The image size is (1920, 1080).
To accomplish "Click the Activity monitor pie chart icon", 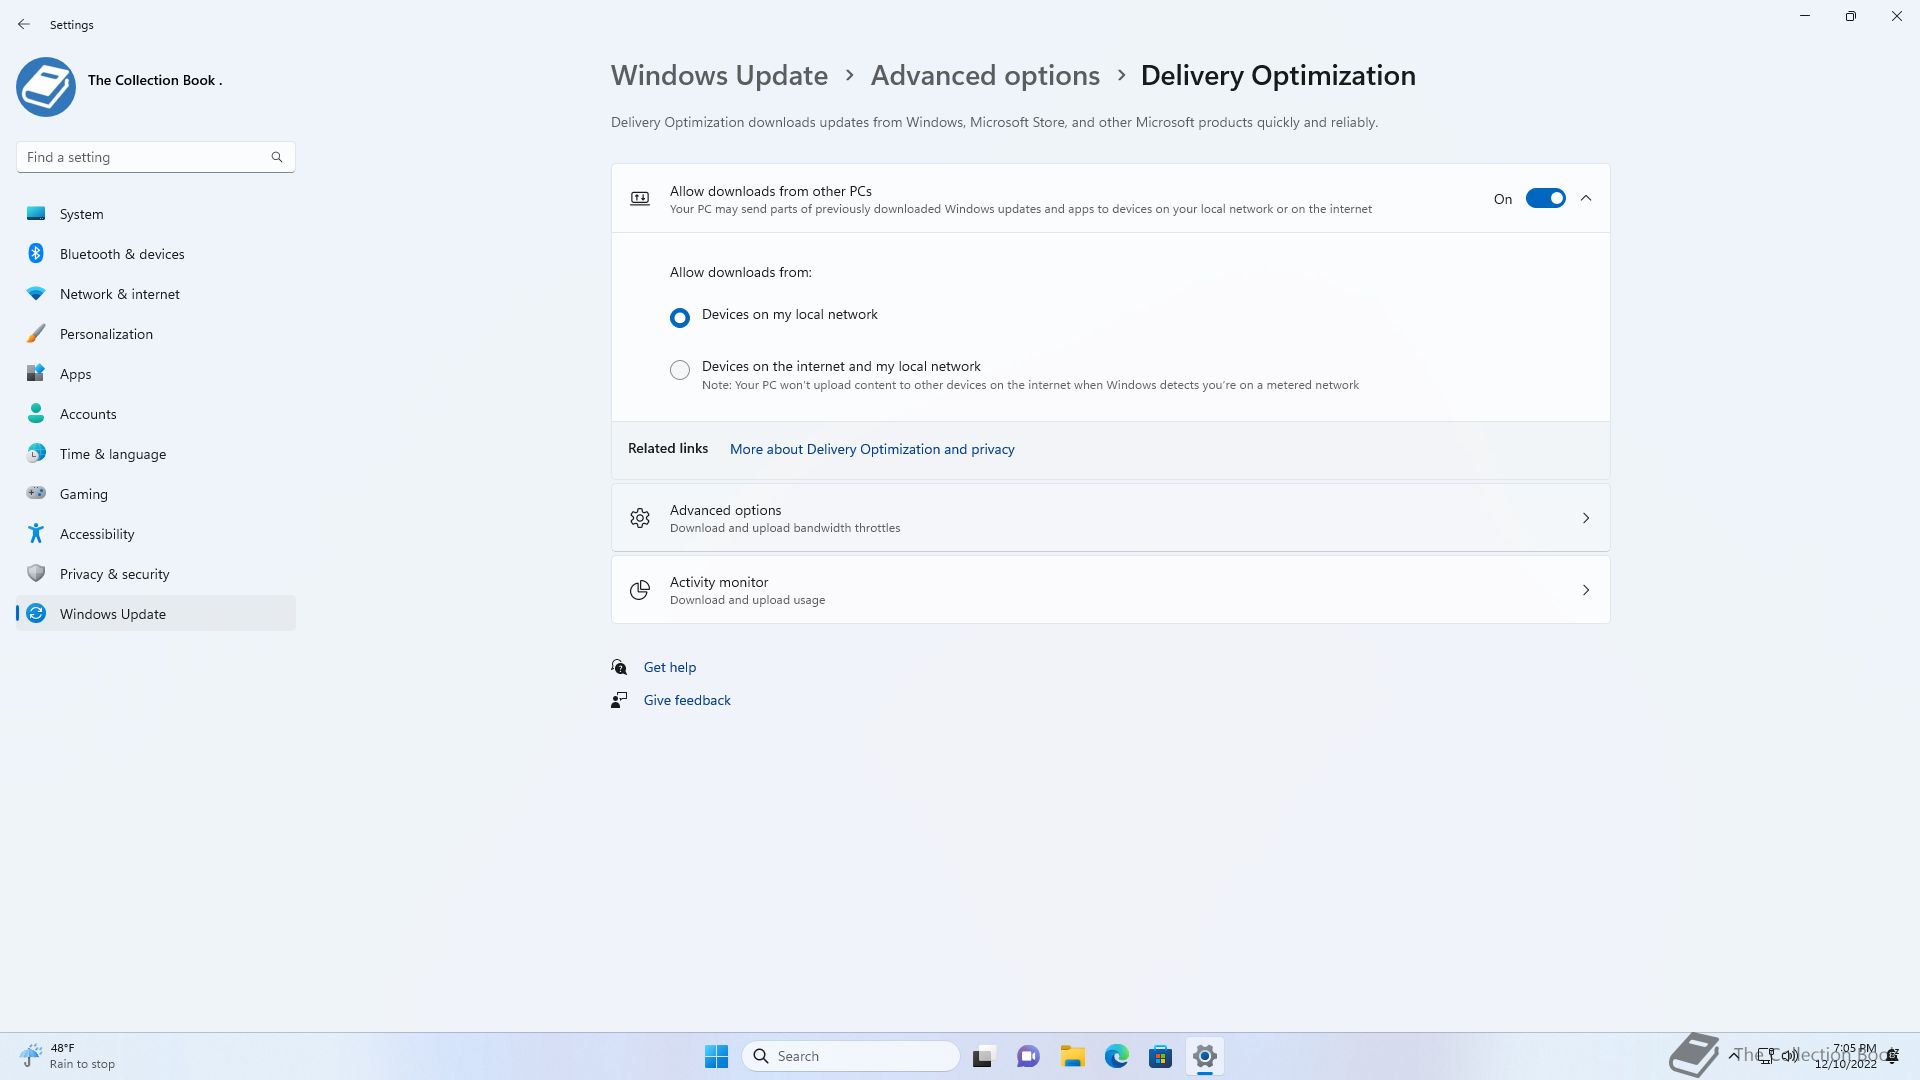I will [640, 590].
